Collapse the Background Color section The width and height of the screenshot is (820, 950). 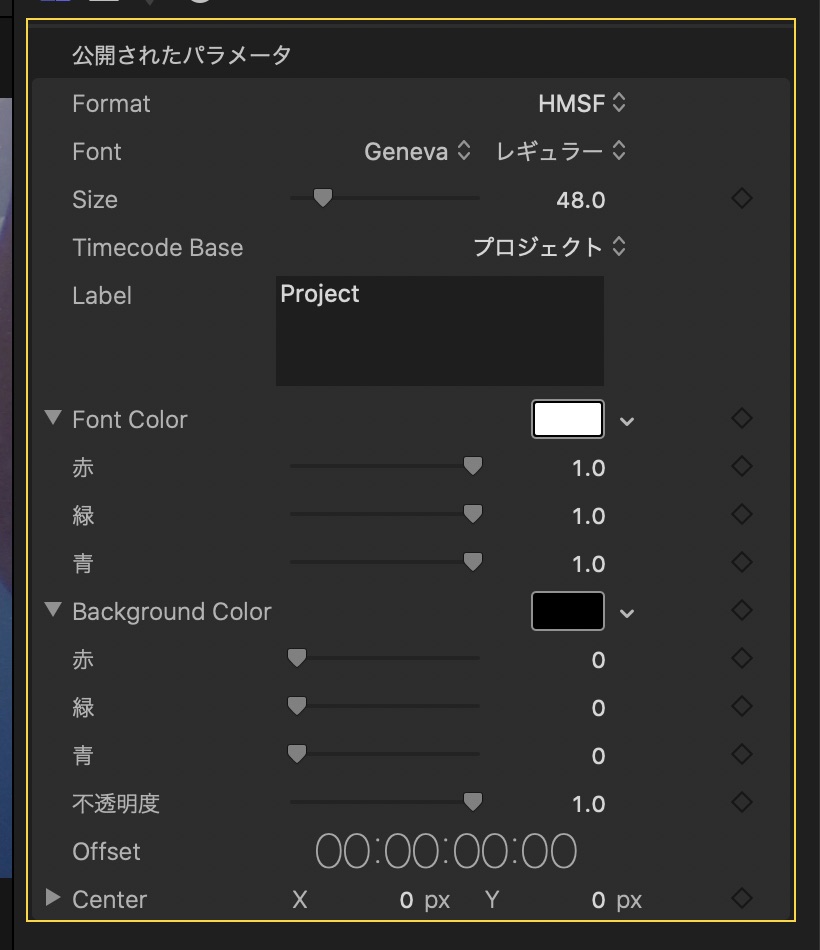coord(53,610)
